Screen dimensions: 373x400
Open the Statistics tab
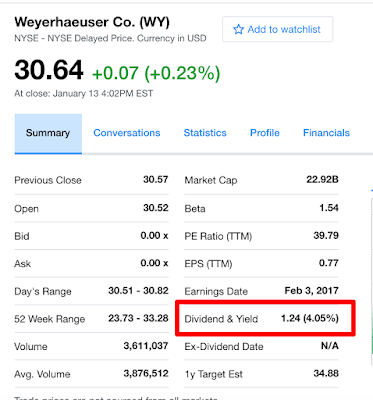(x=205, y=133)
